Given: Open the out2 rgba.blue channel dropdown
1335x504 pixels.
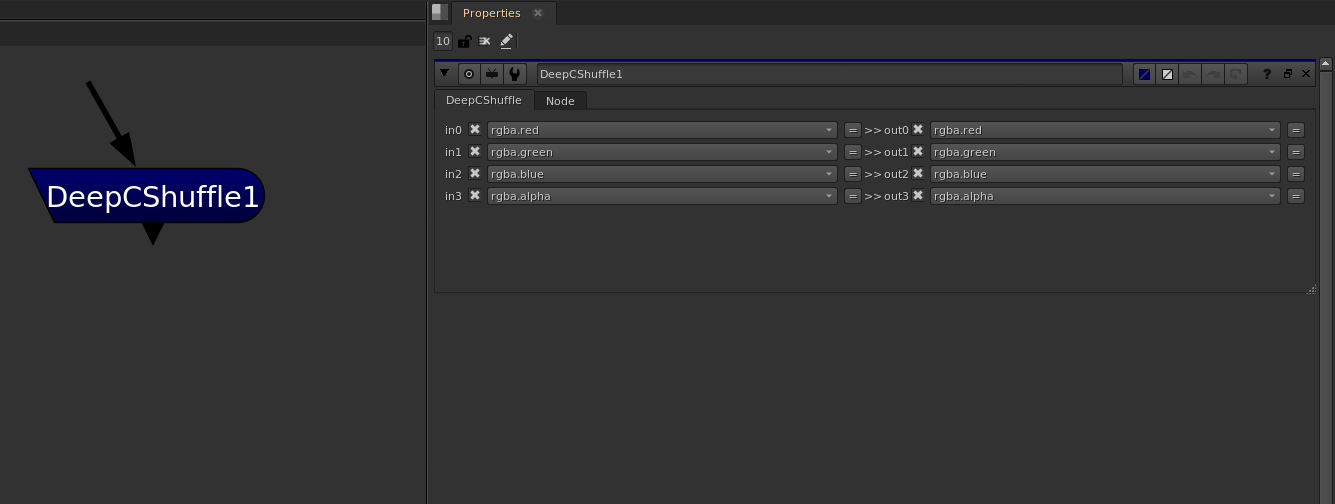Looking at the screenshot, I should 1104,174.
